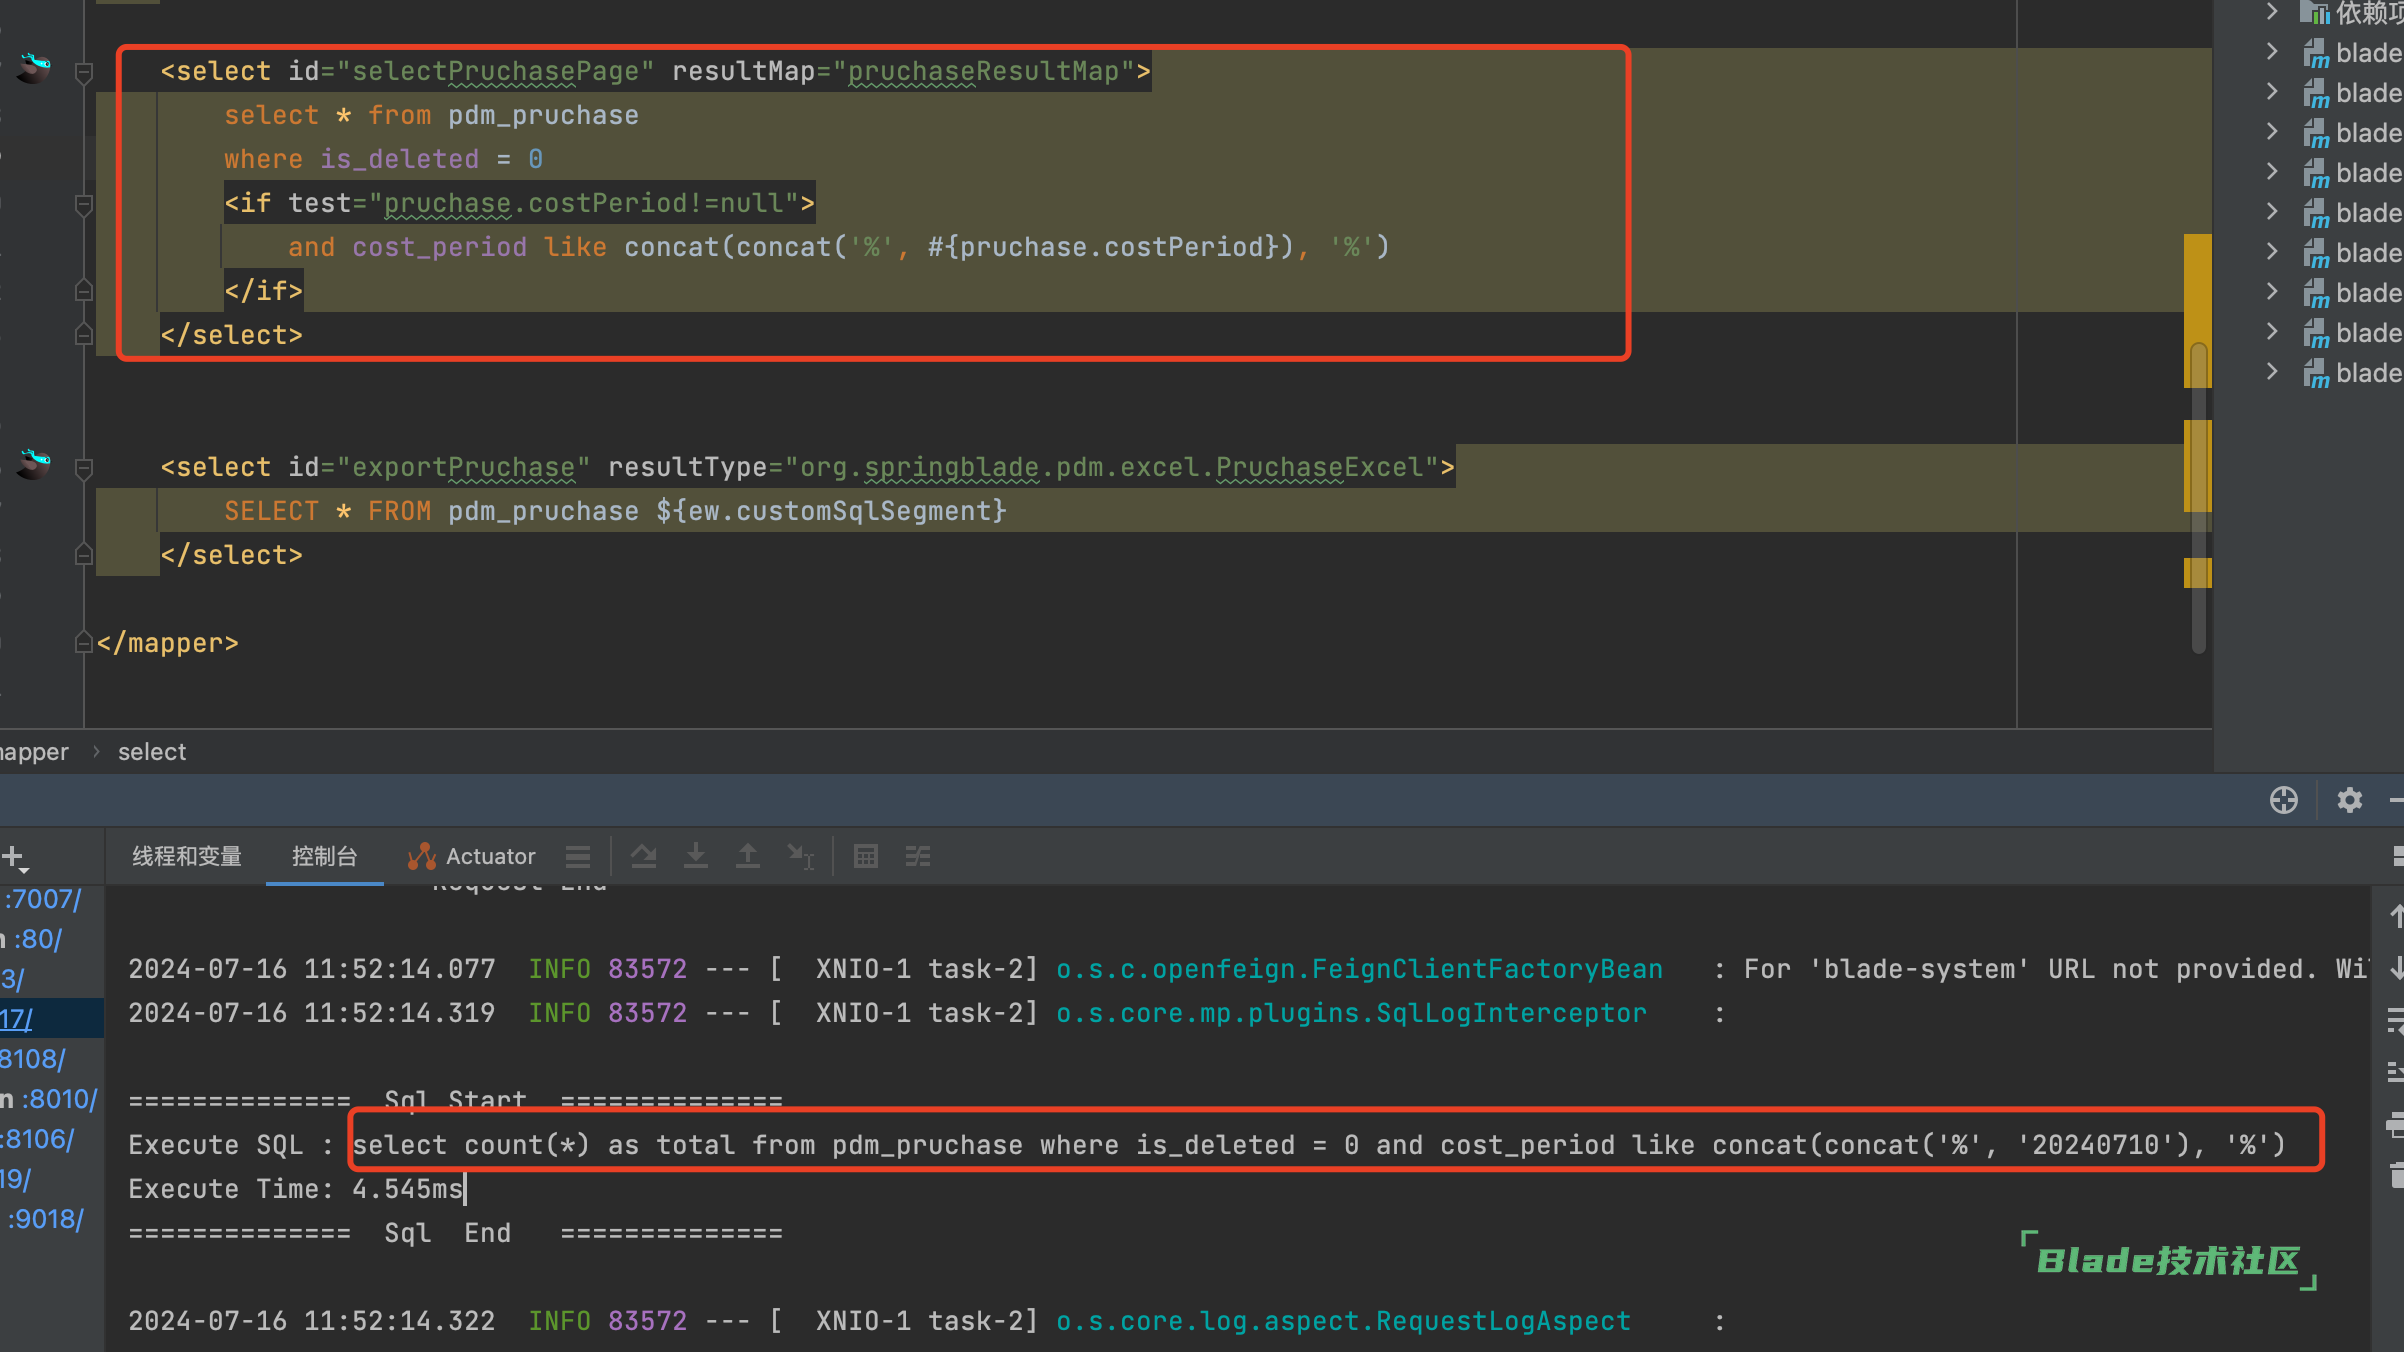Click the first blade Maven module icon
The image size is (2404, 1352).
[x=2316, y=54]
